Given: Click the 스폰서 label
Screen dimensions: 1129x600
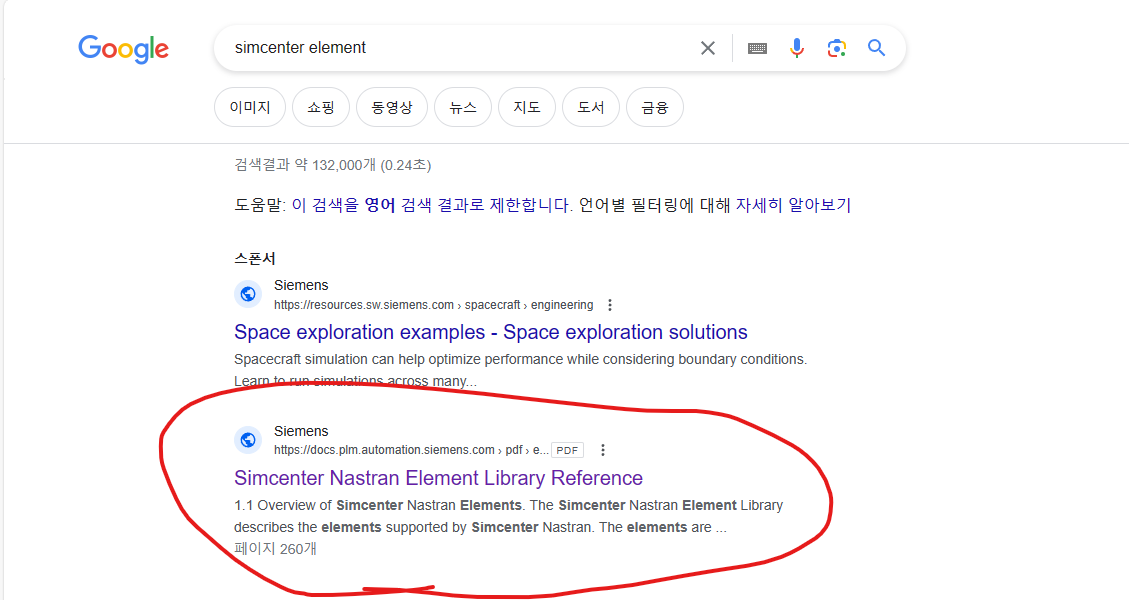Looking at the screenshot, I should (255, 258).
